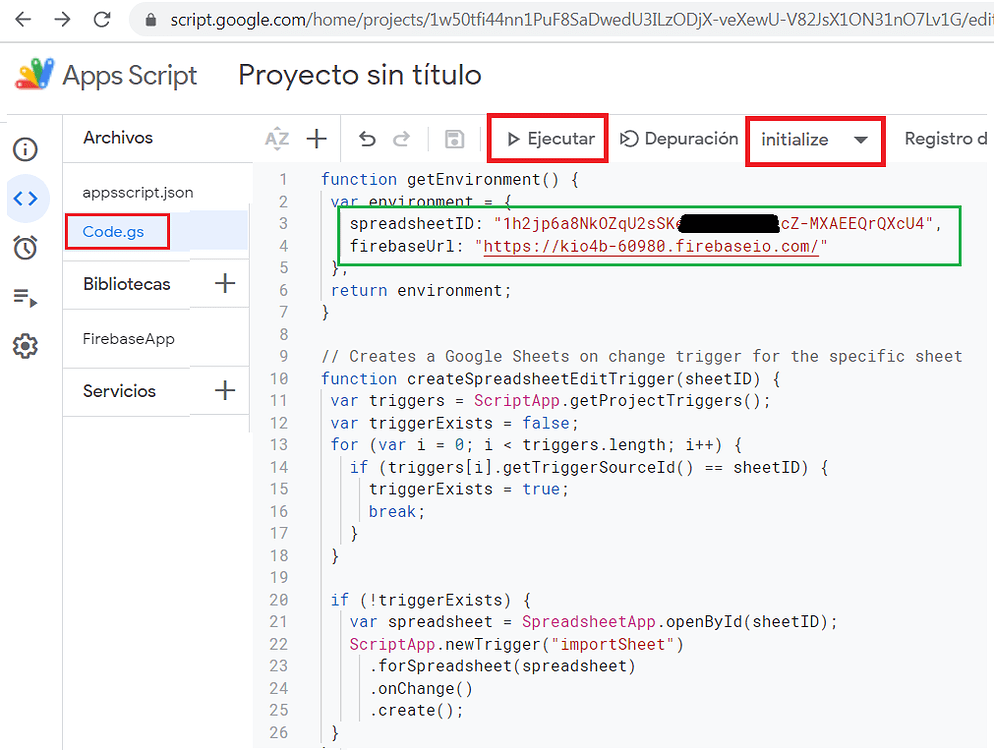The width and height of the screenshot is (994, 750).
Task: Reload the page in the browser
Action: (101, 17)
